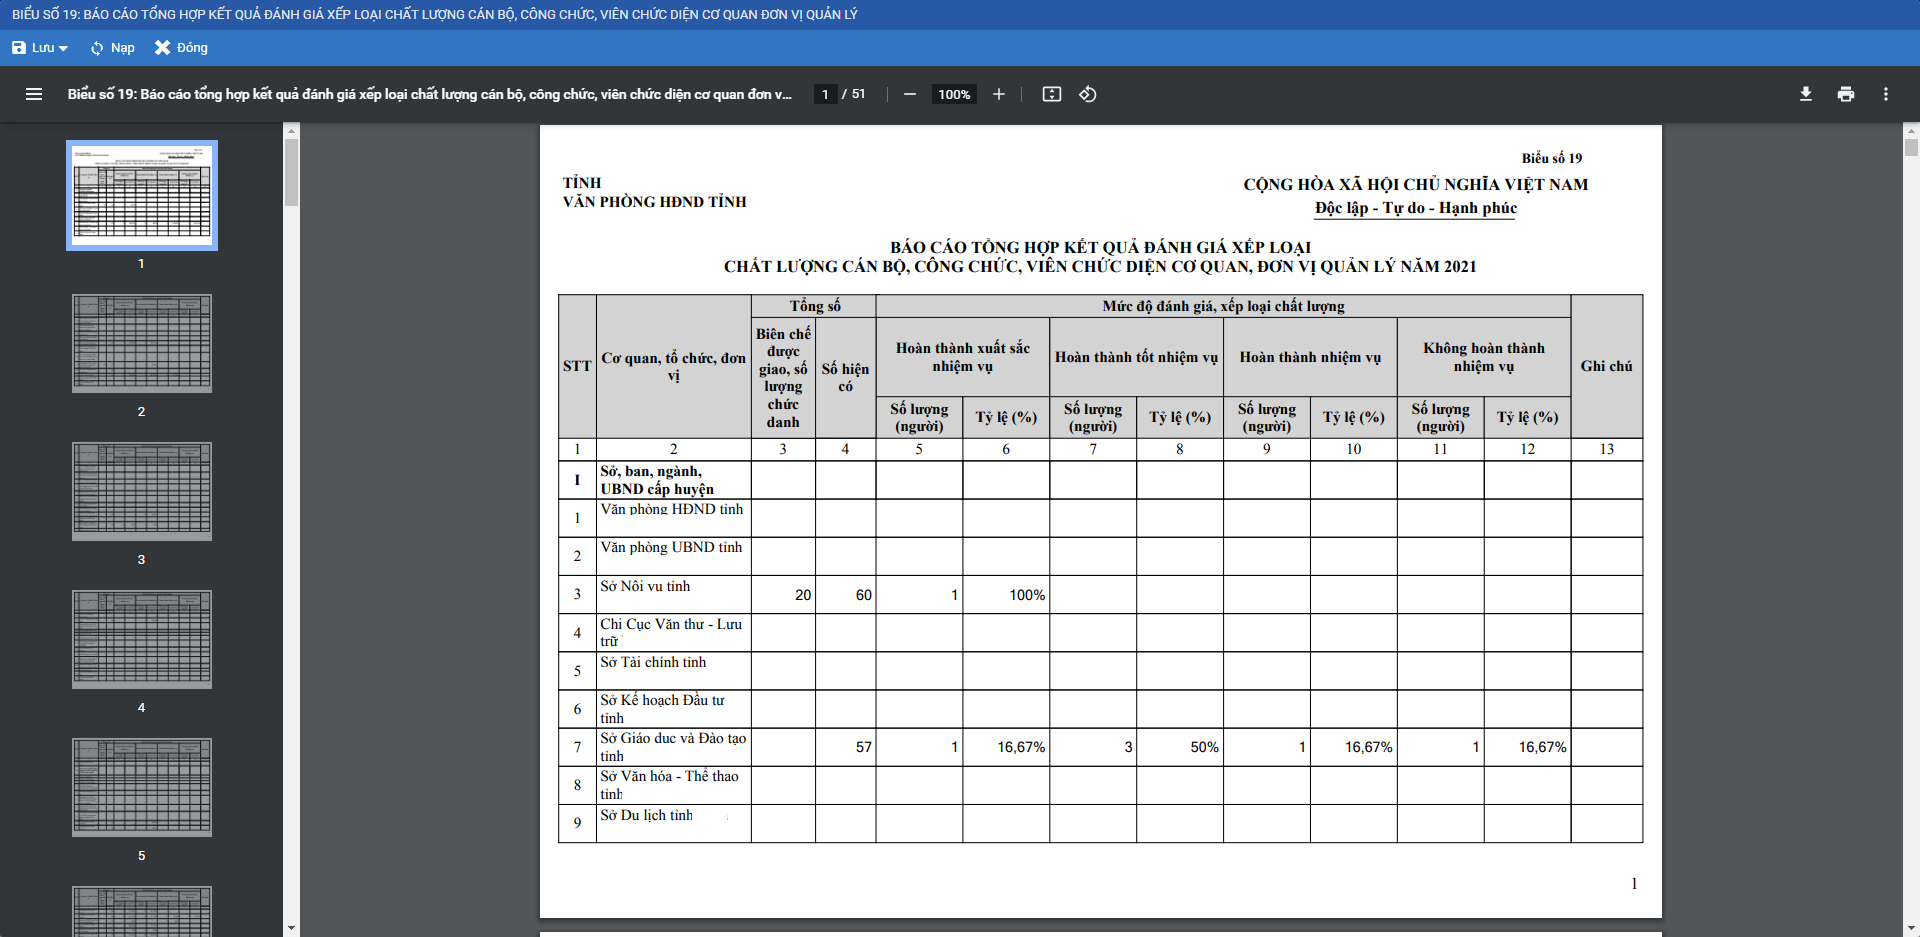Viewport: 1920px width, 937px height.
Task: Click the page number input field
Action: pyautogui.click(x=825, y=94)
